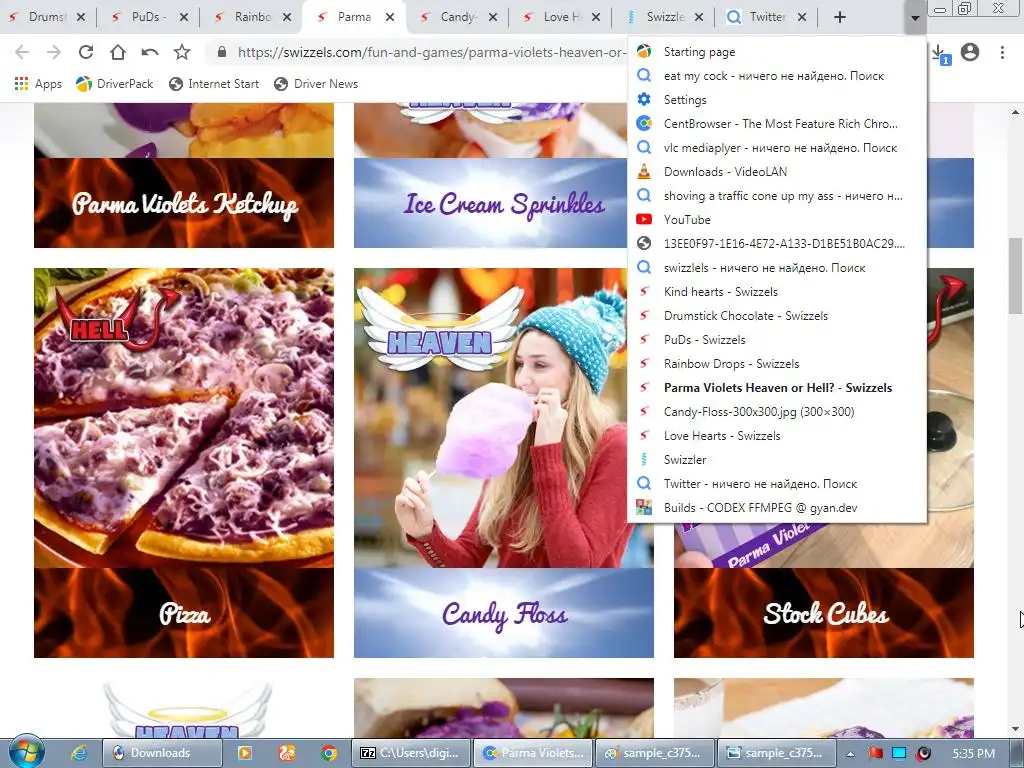Close the tab list dropdown arrow

915,18
